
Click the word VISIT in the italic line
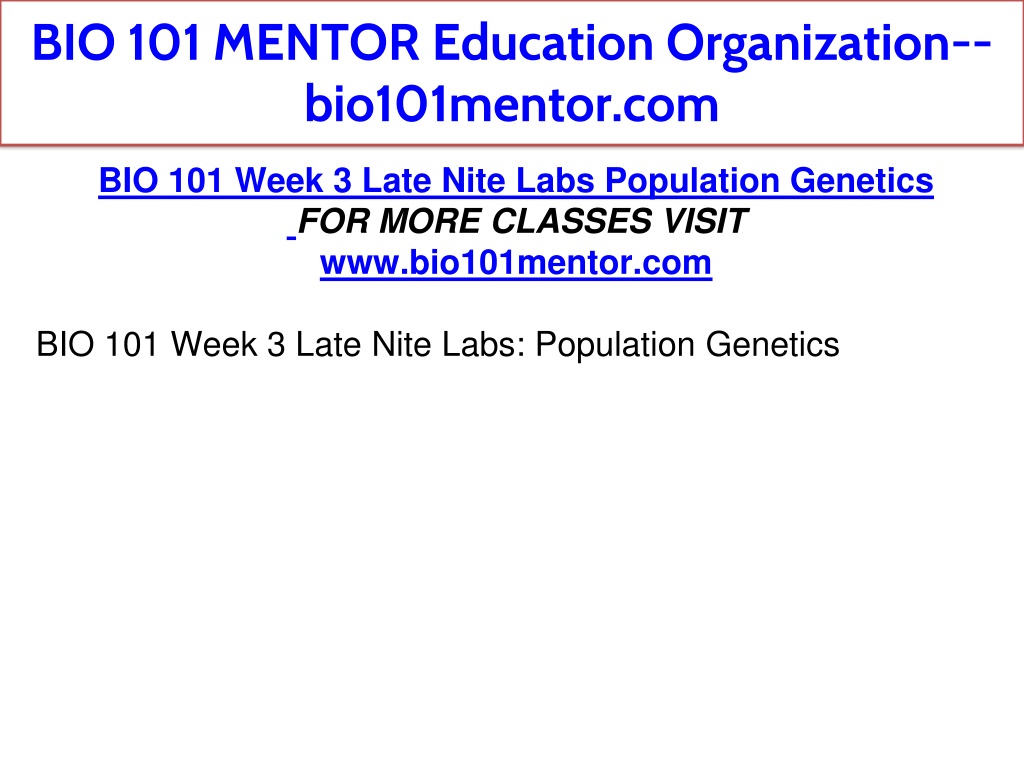[705, 221]
